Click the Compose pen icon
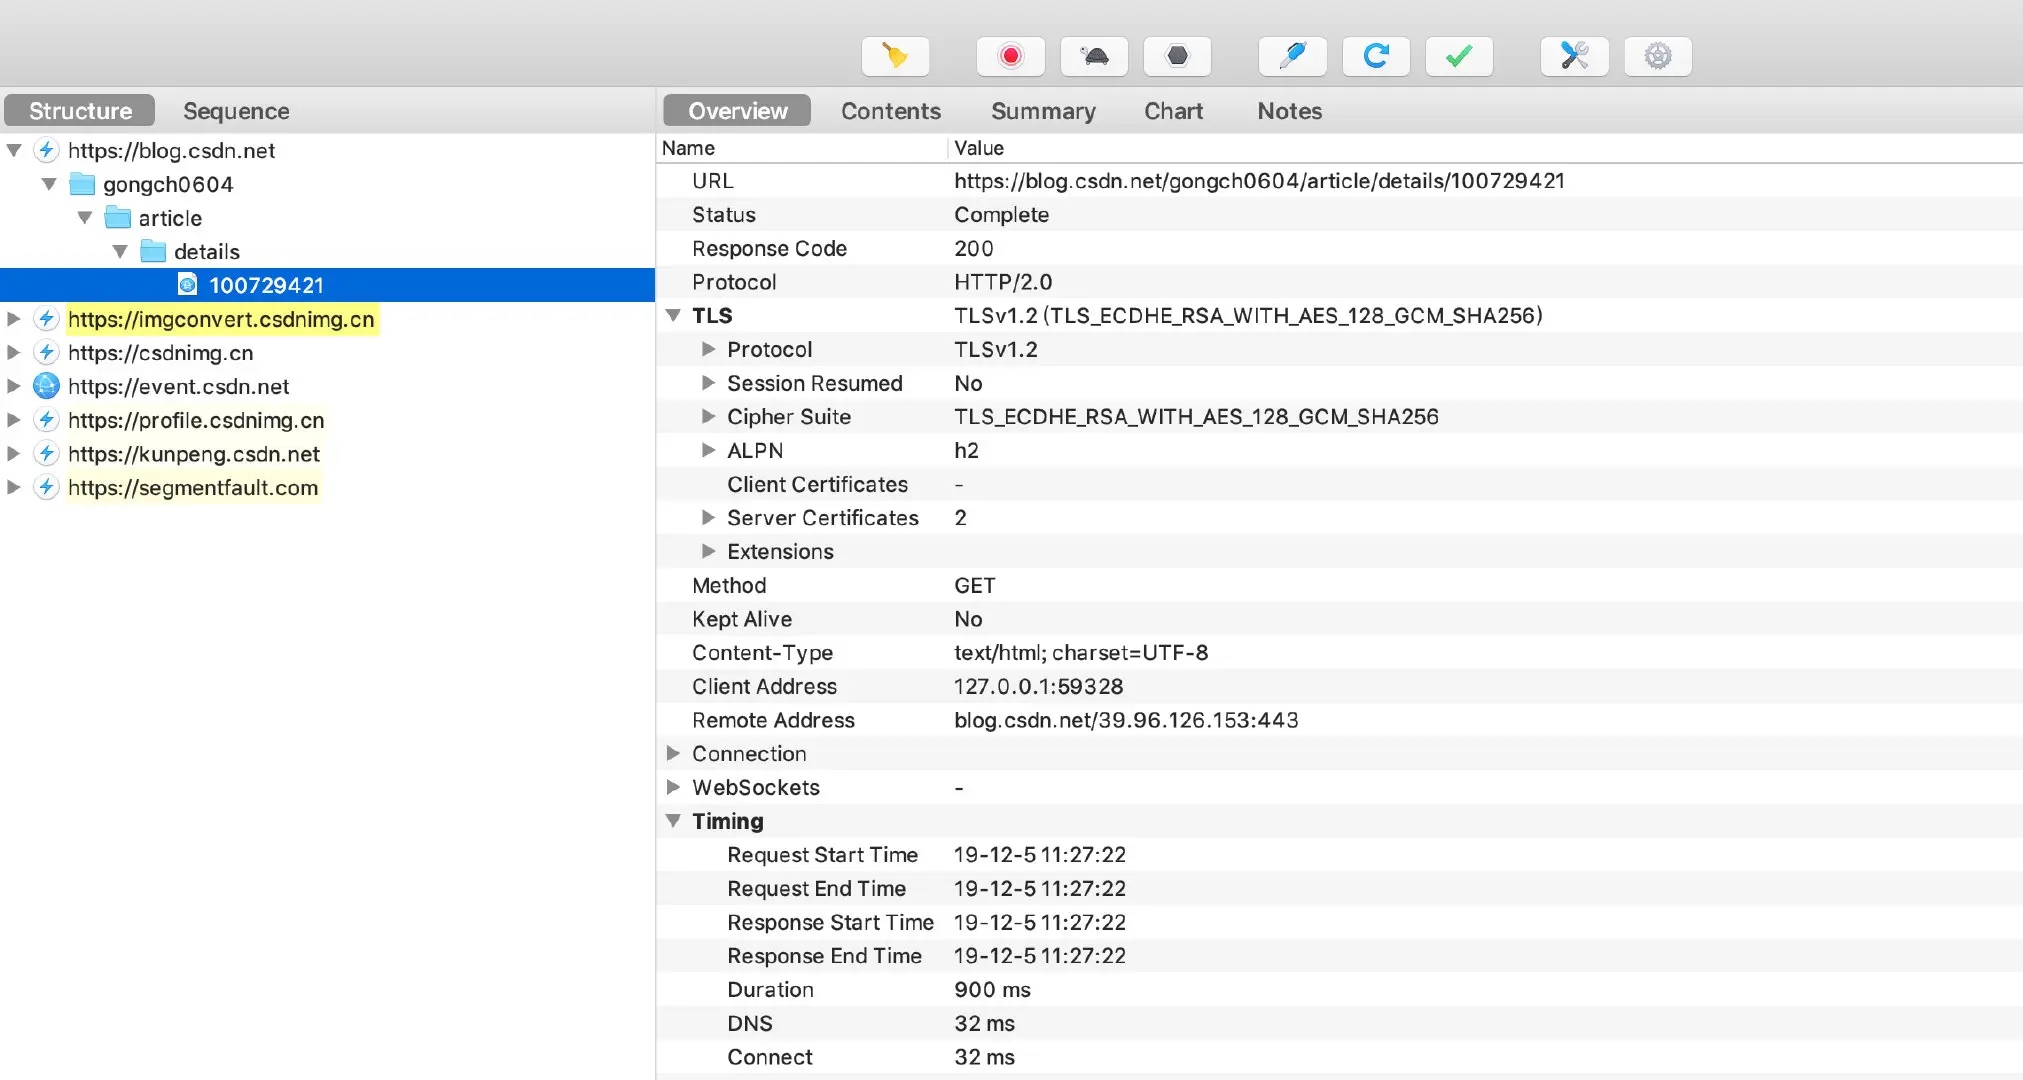The height and width of the screenshot is (1080, 2023). (x=1293, y=56)
